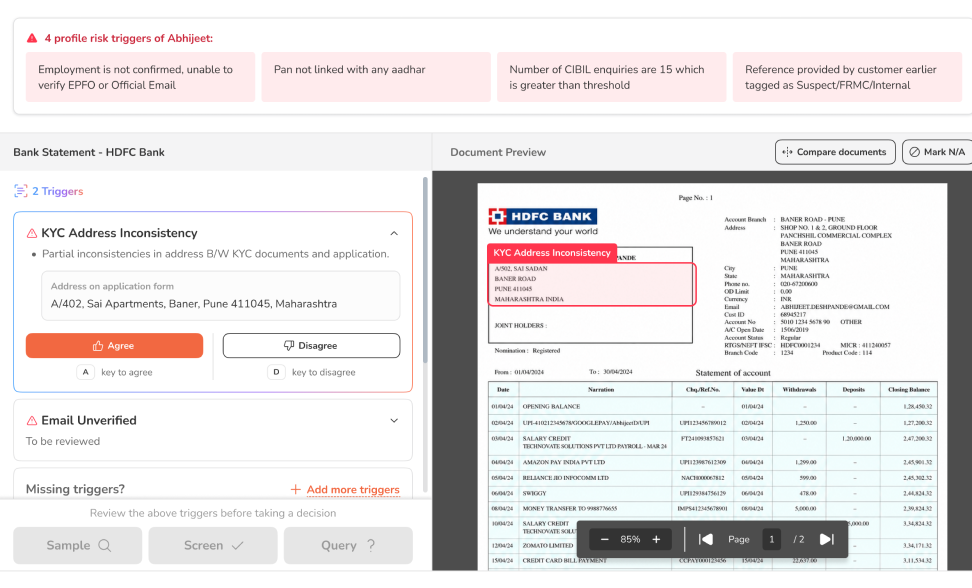This screenshot has height=588, width=972.
Task: Click the Missing triggers? label
Action: point(75,489)
